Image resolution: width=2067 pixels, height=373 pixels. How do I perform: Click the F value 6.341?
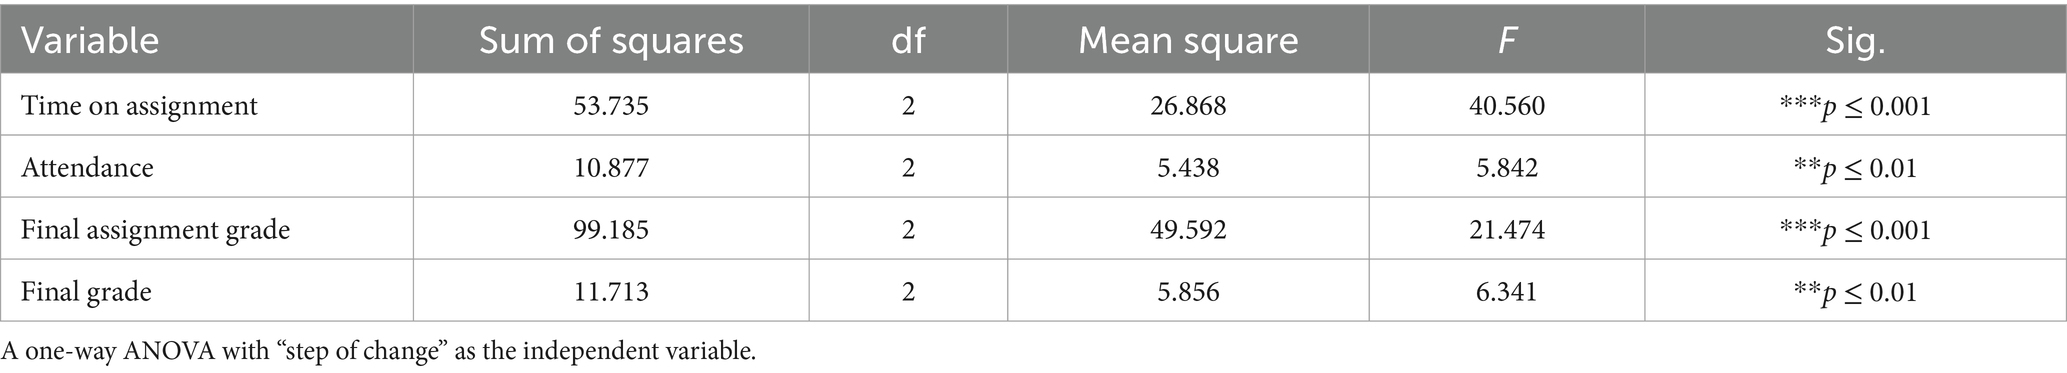coord(1507,292)
